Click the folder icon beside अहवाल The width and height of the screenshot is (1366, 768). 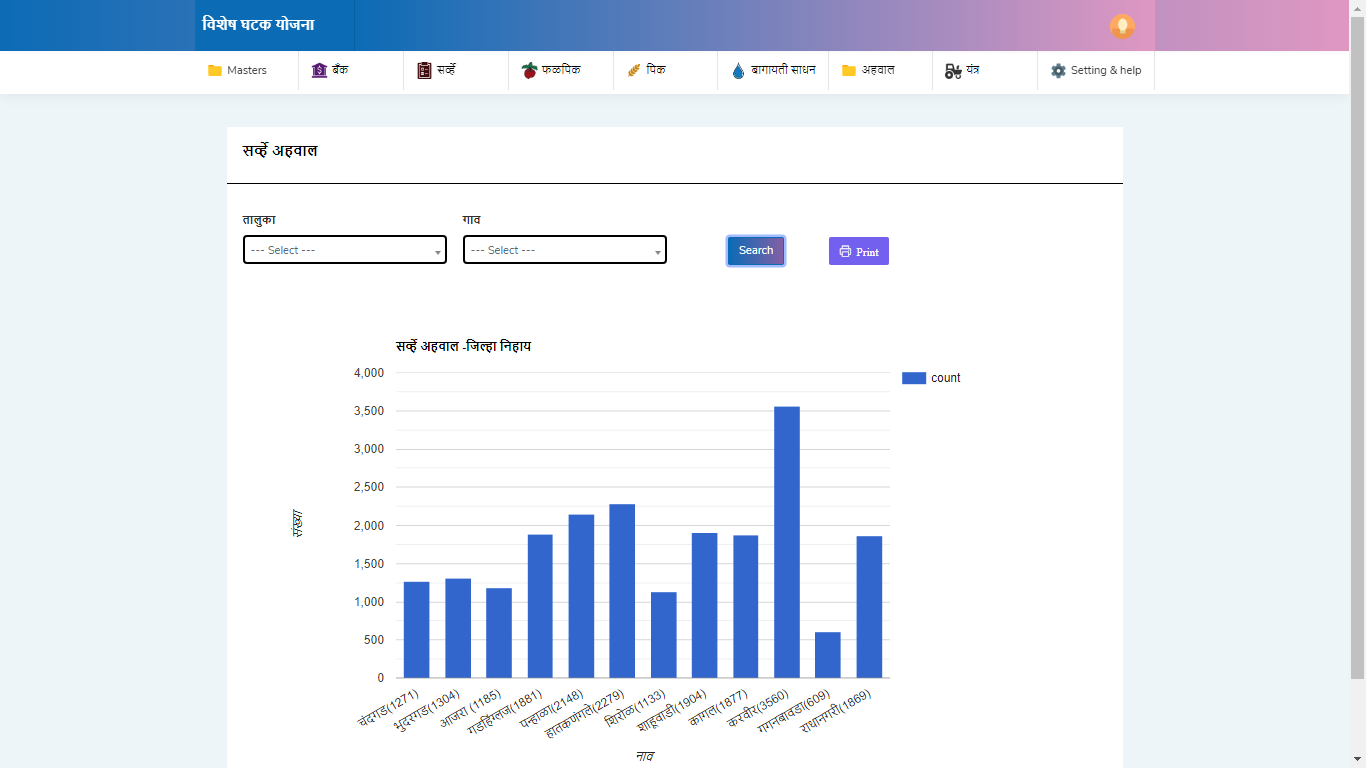(849, 70)
